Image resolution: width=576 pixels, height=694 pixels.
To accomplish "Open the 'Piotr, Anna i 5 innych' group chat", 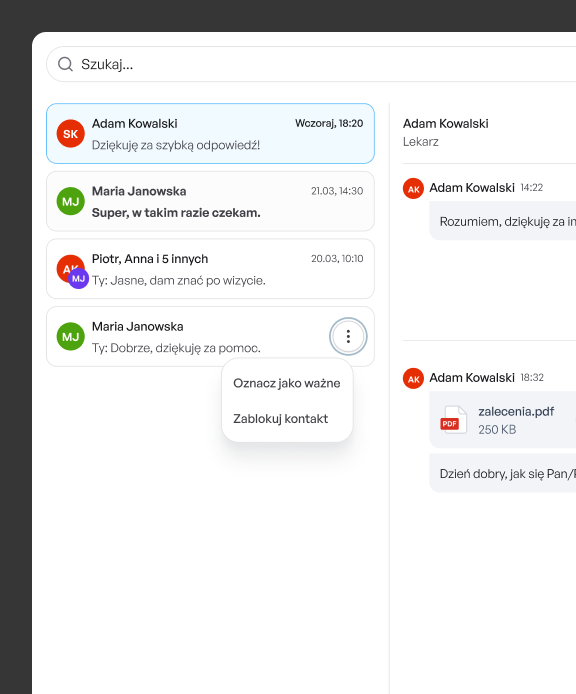I will click(x=210, y=269).
